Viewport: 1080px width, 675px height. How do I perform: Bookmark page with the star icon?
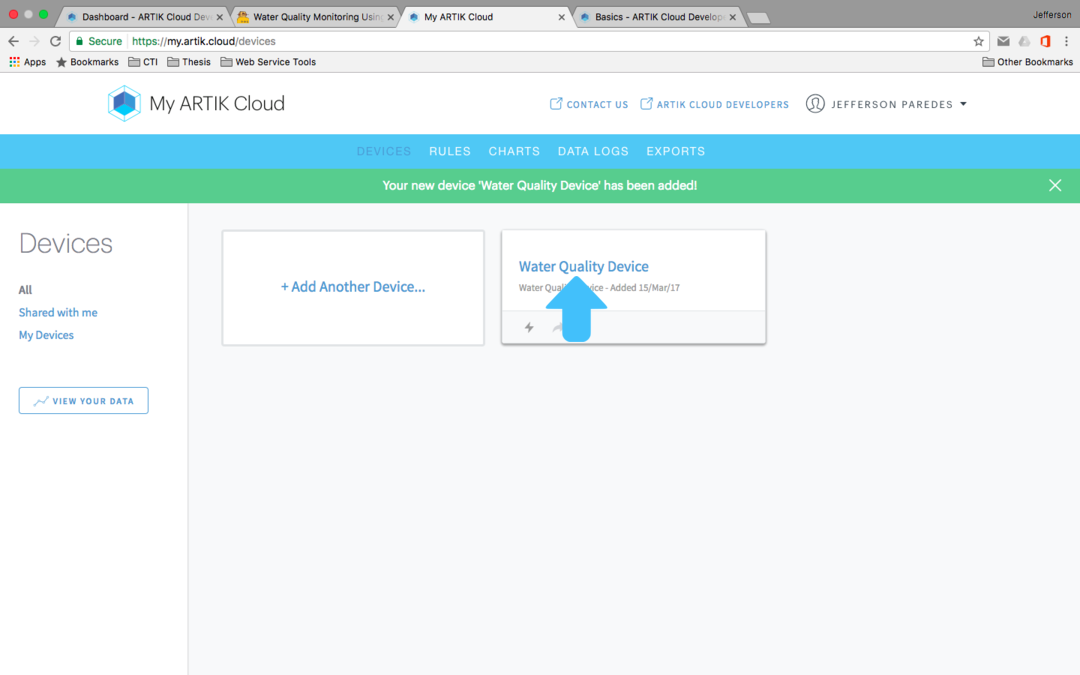point(978,41)
